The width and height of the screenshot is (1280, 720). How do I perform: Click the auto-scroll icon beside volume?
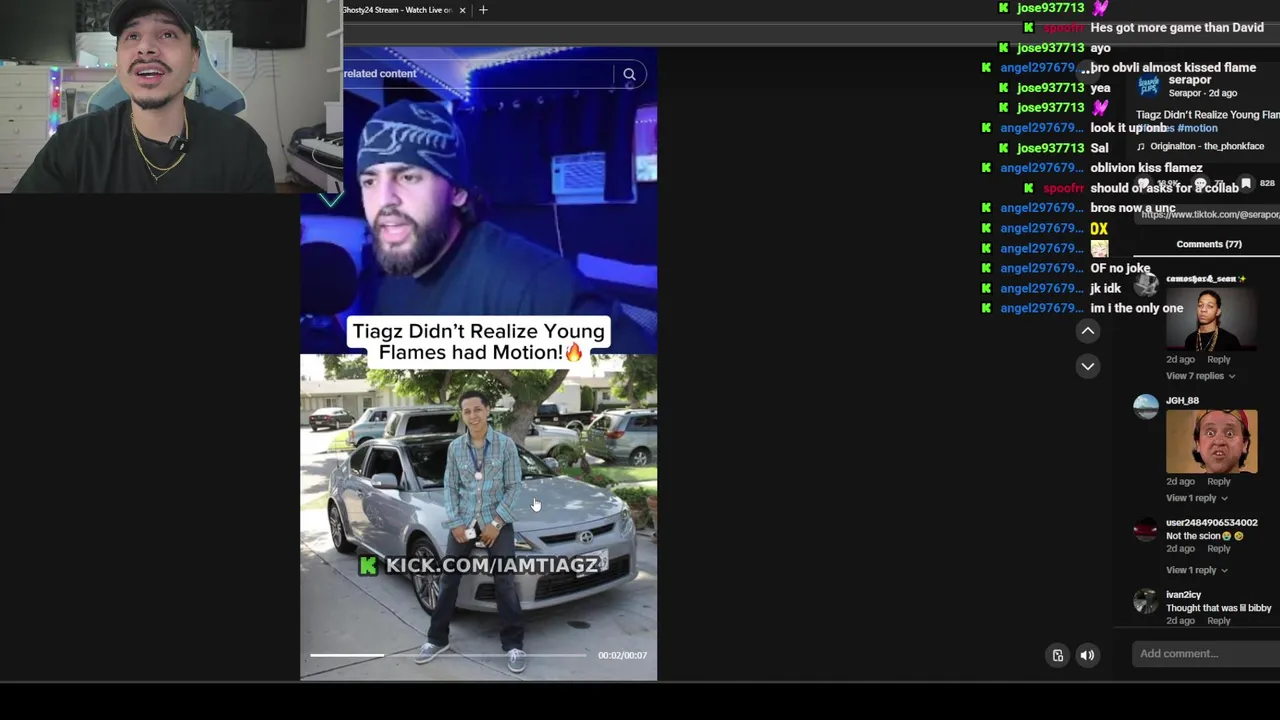pos(1058,655)
